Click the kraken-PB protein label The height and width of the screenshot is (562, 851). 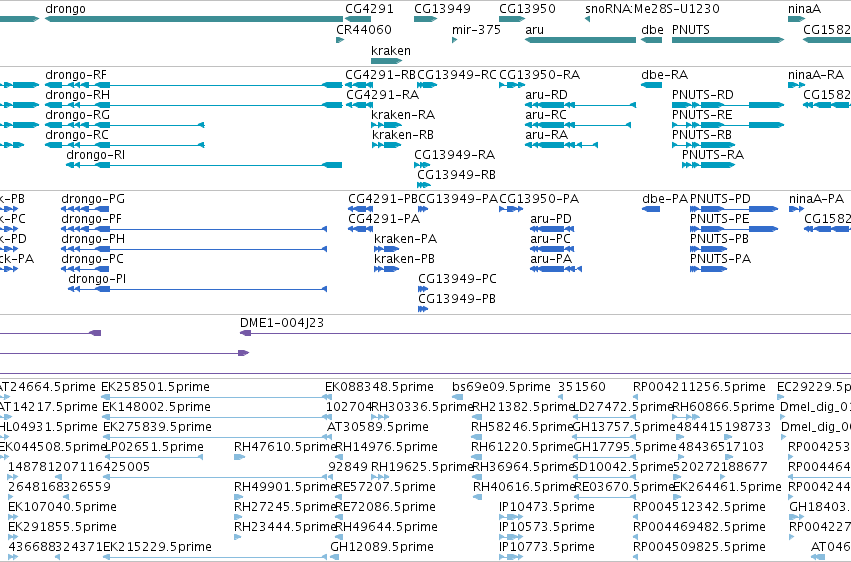(404, 259)
